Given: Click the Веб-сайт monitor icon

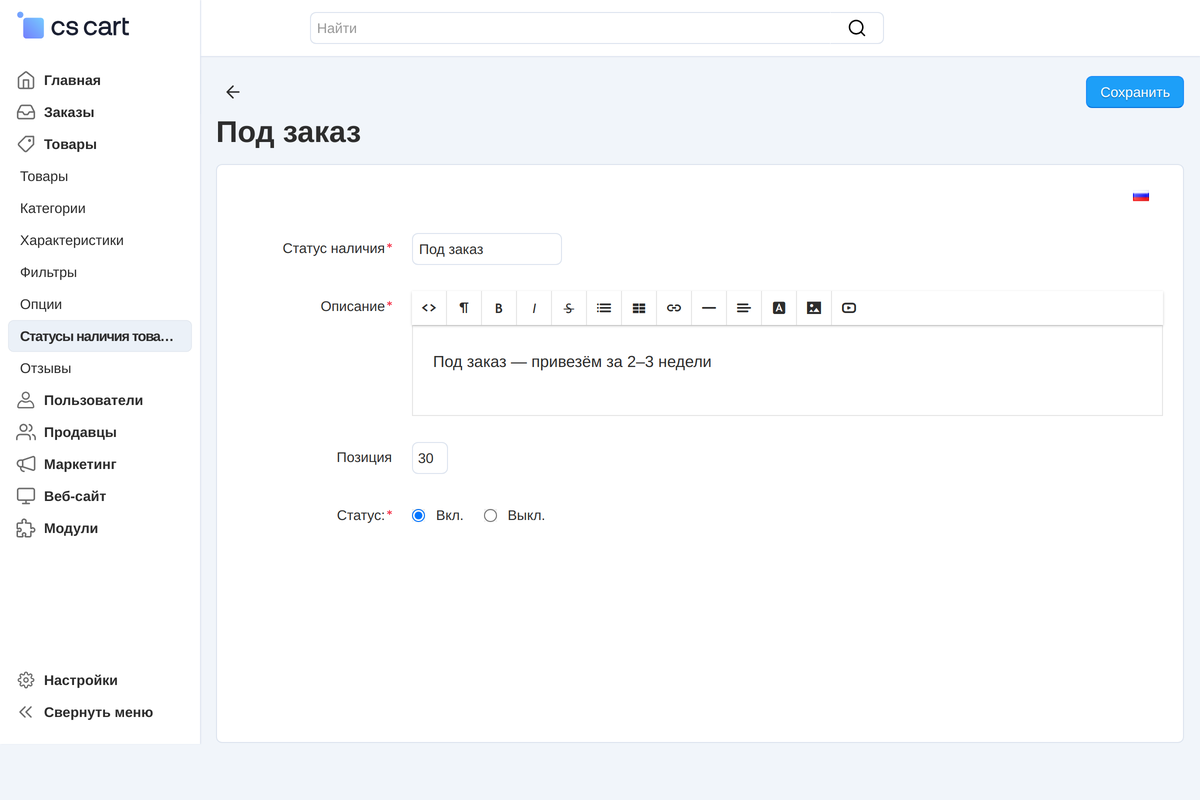Looking at the screenshot, I should click(26, 496).
